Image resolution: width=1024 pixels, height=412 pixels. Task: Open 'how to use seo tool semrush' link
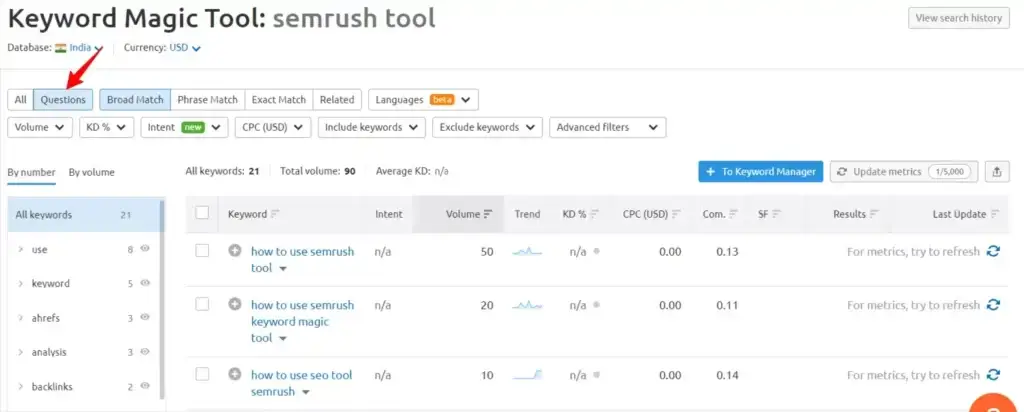pyautogui.click(x=301, y=383)
